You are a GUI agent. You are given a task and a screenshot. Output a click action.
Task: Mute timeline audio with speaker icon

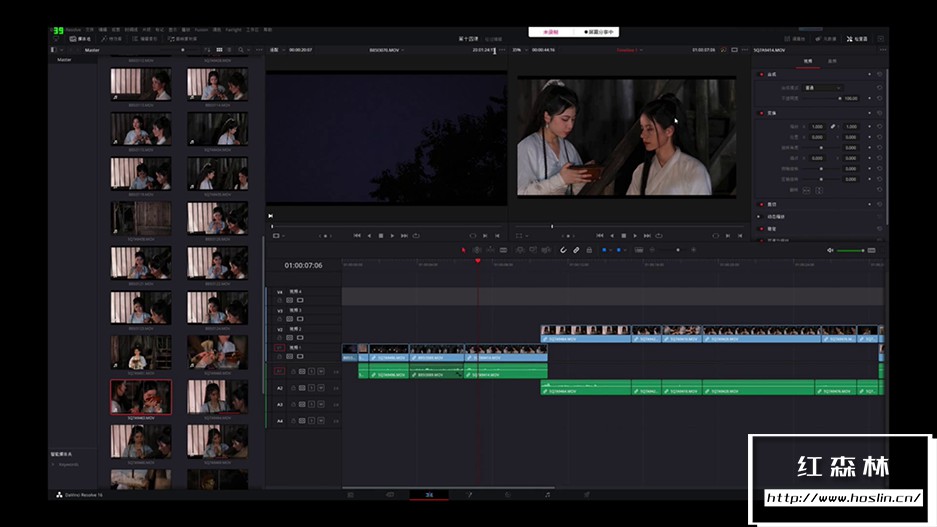coord(830,250)
